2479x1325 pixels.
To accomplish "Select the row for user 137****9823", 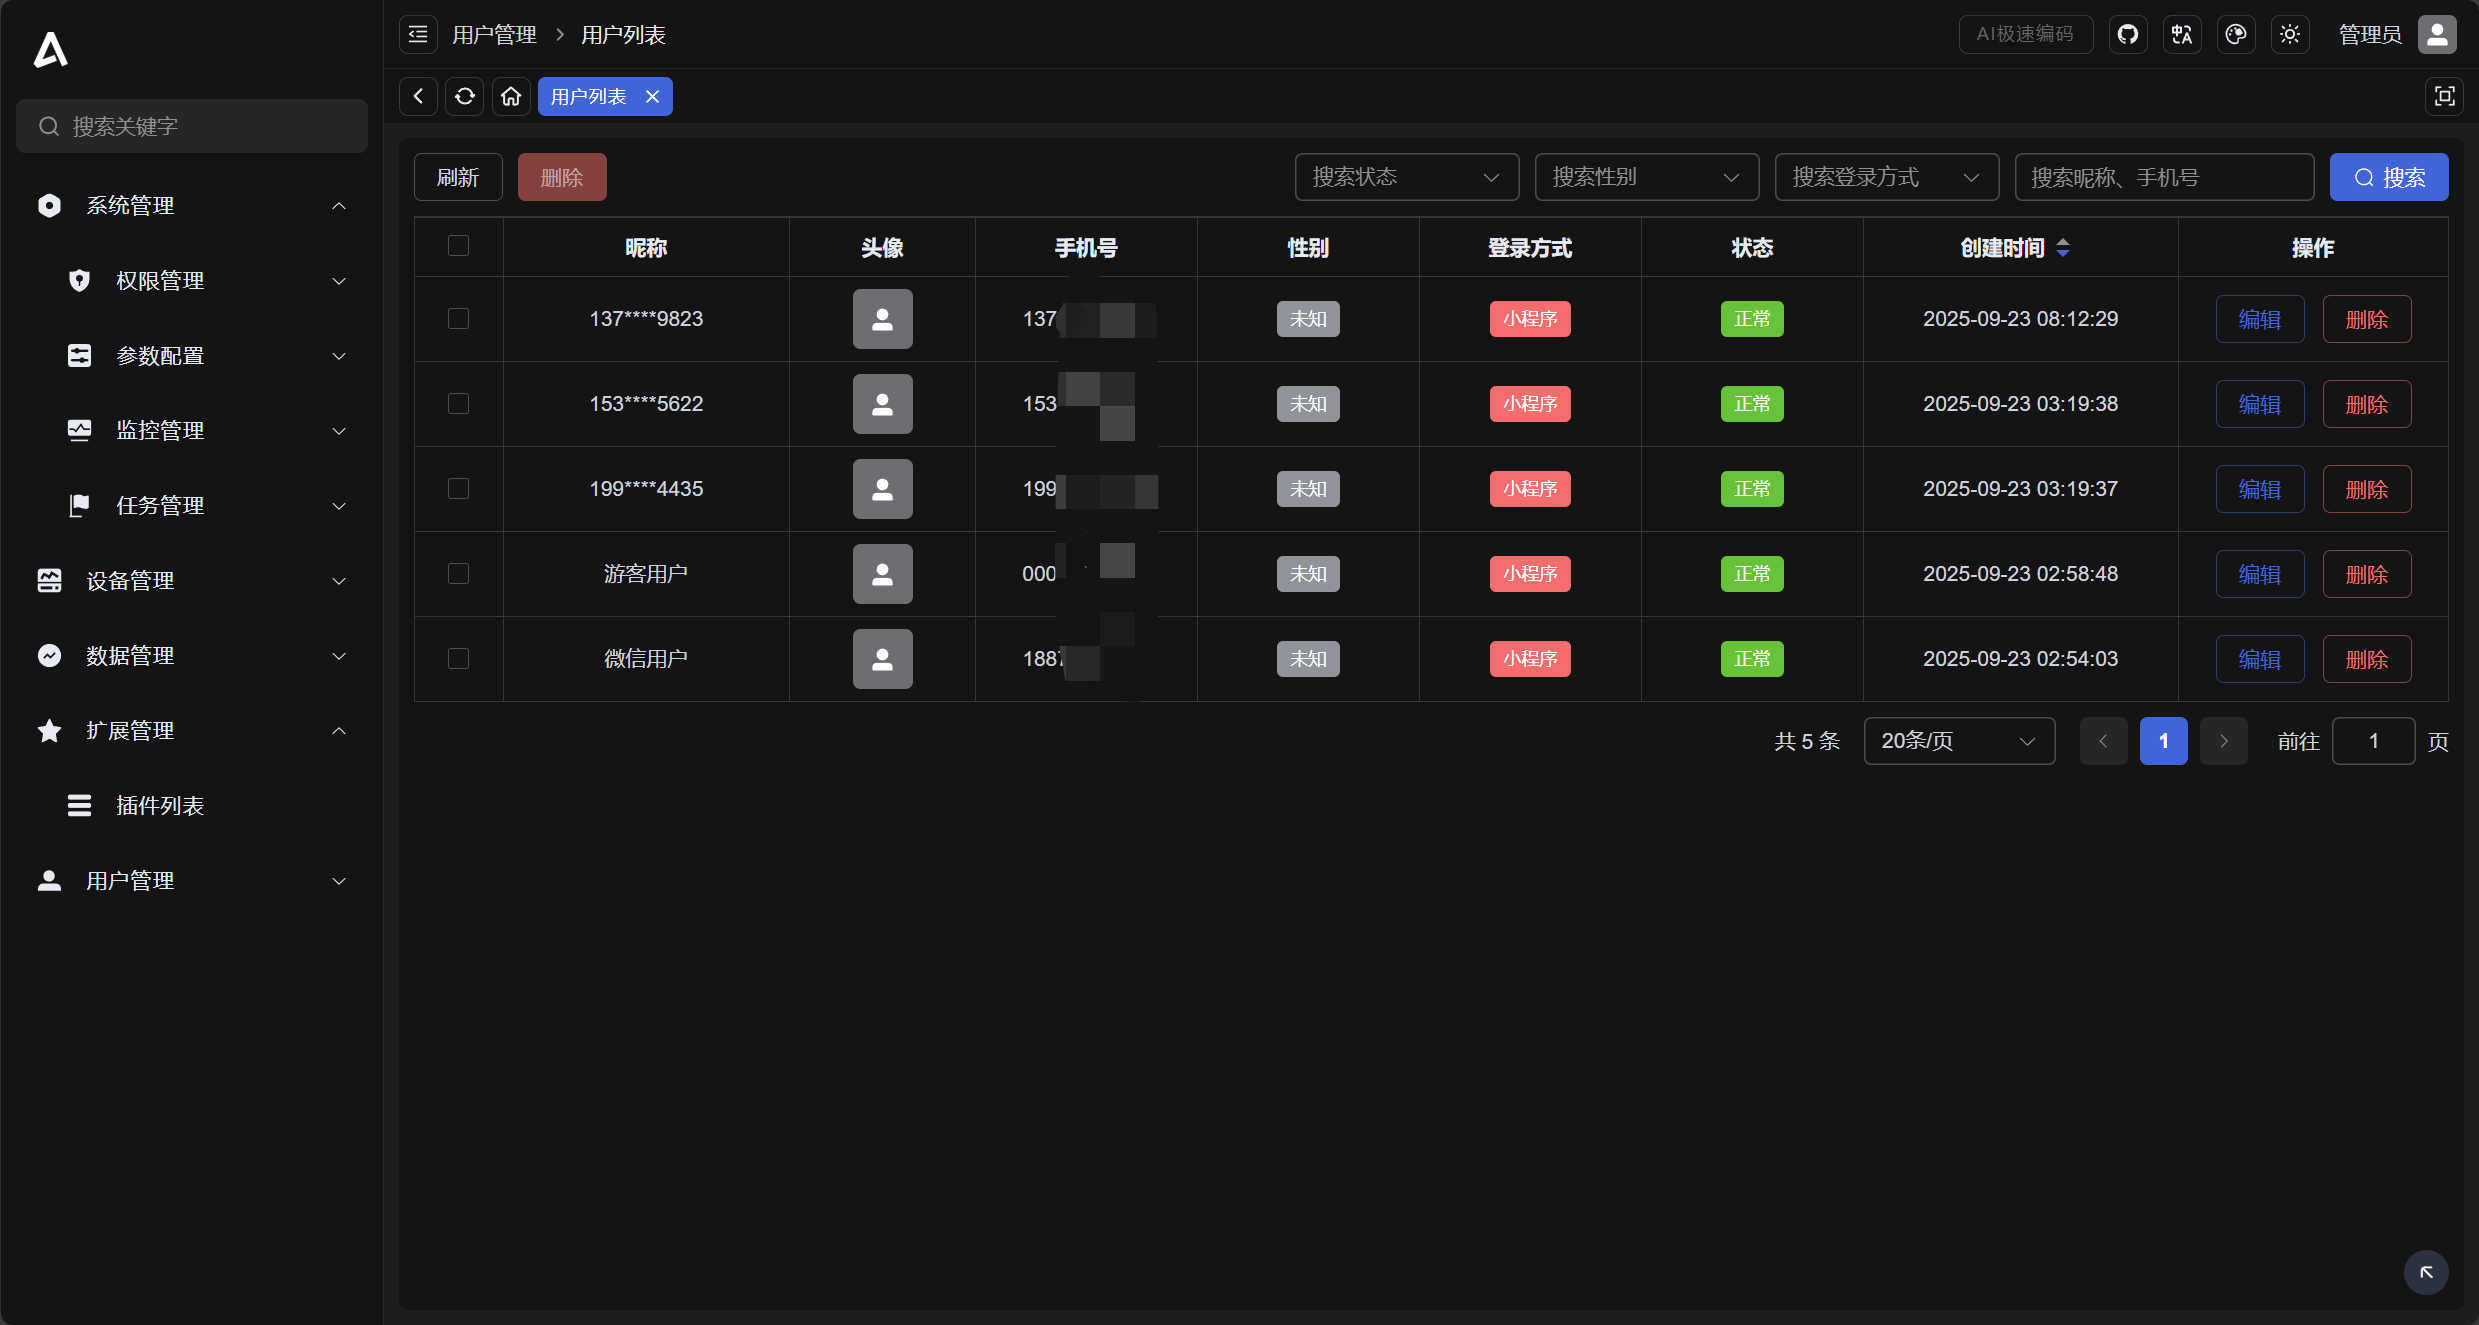I will (x=458, y=319).
